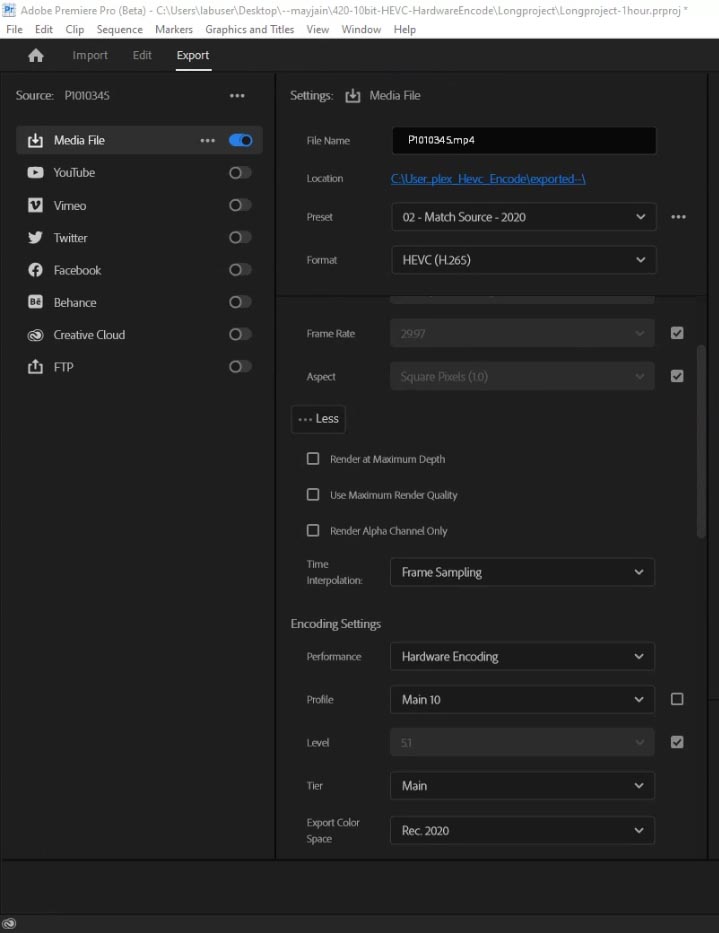Open the Source options ellipsis menu

point(237,96)
